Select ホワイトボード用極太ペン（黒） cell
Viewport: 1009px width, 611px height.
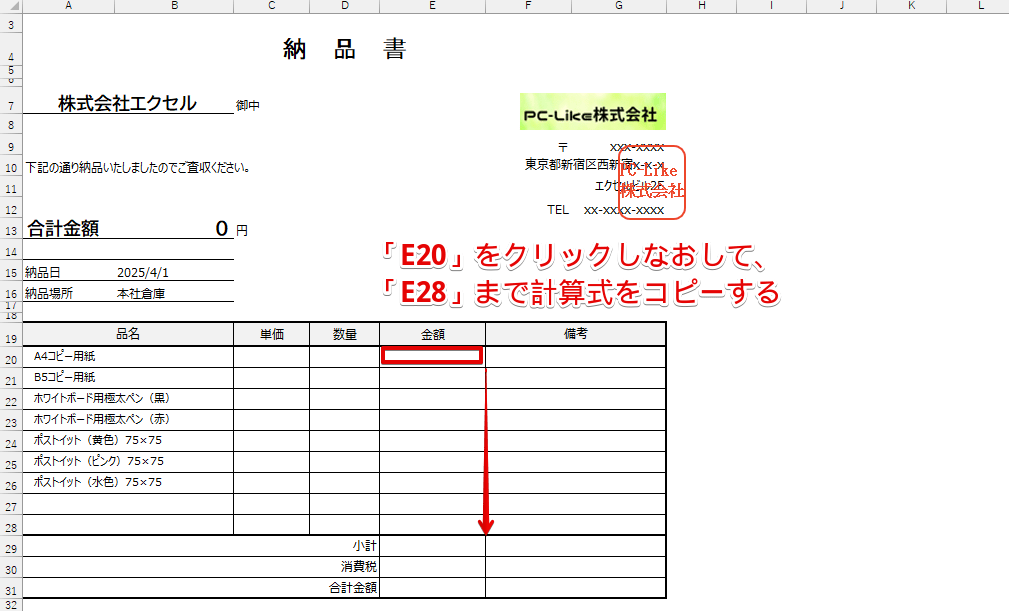(128, 399)
